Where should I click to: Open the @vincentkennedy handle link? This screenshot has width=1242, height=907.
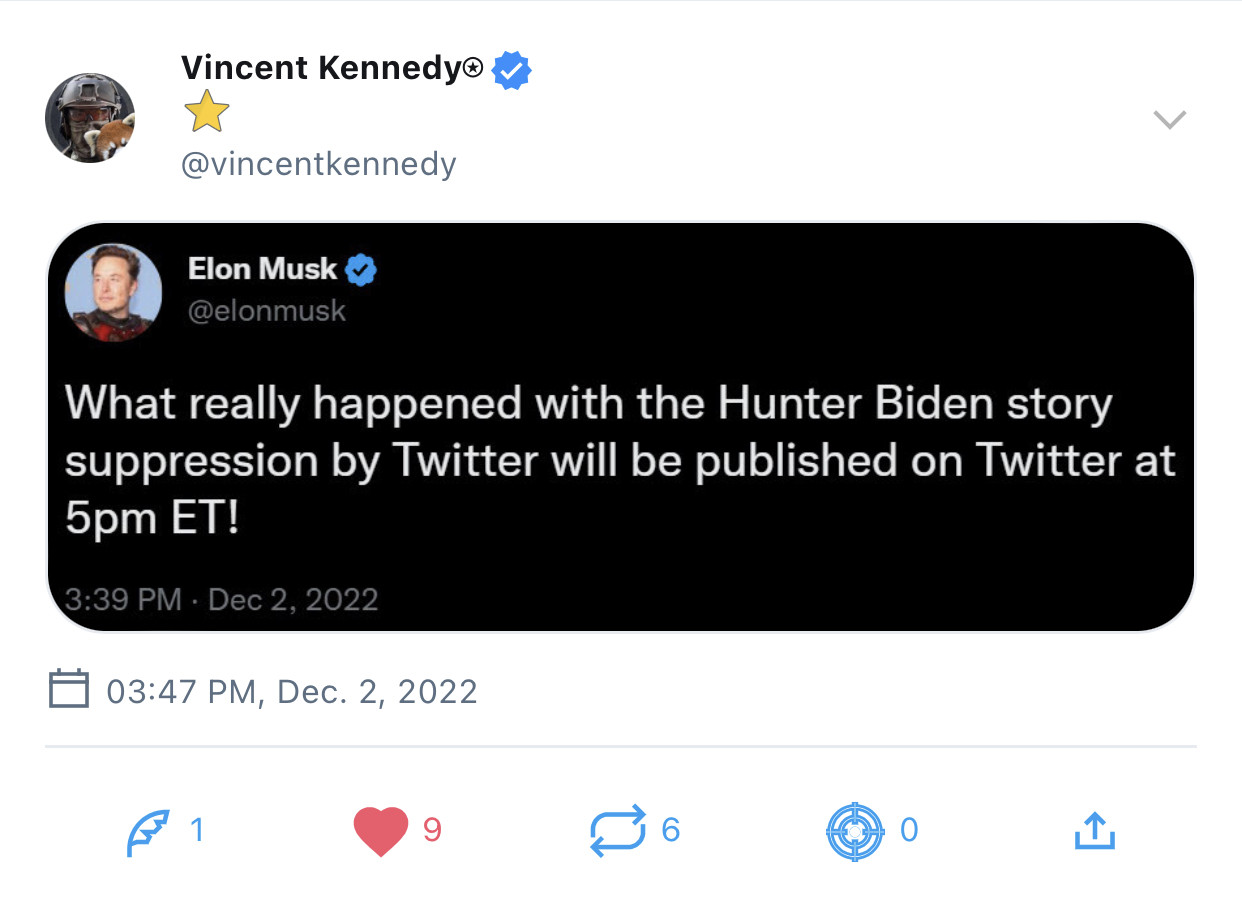coord(318,163)
